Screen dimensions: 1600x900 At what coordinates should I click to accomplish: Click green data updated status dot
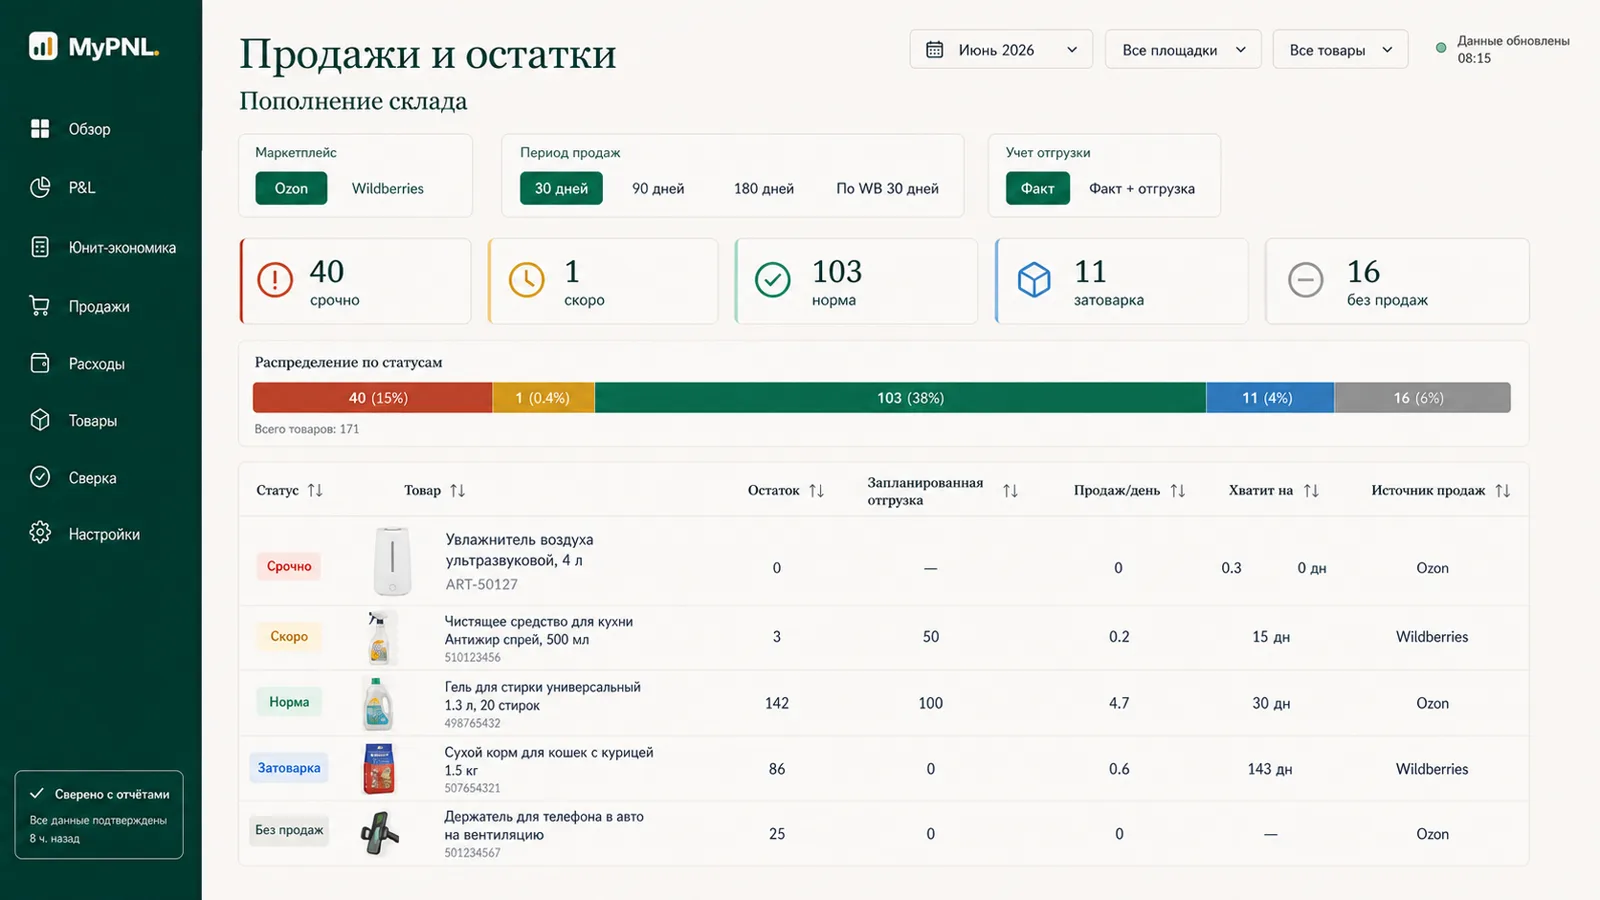tap(1441, 47)
